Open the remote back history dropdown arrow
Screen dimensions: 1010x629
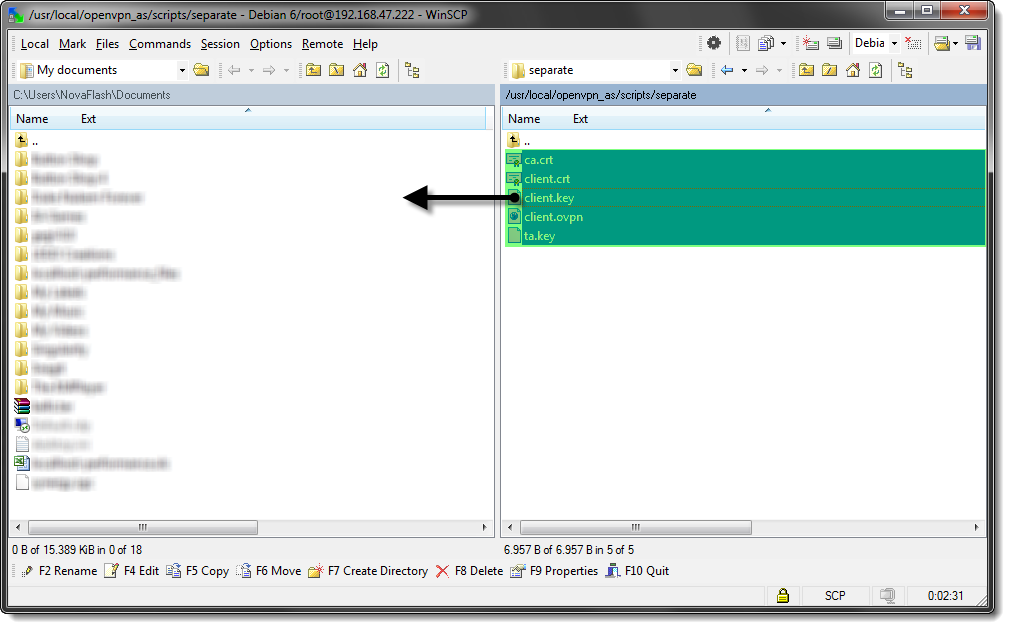click(x=744, y=70)
